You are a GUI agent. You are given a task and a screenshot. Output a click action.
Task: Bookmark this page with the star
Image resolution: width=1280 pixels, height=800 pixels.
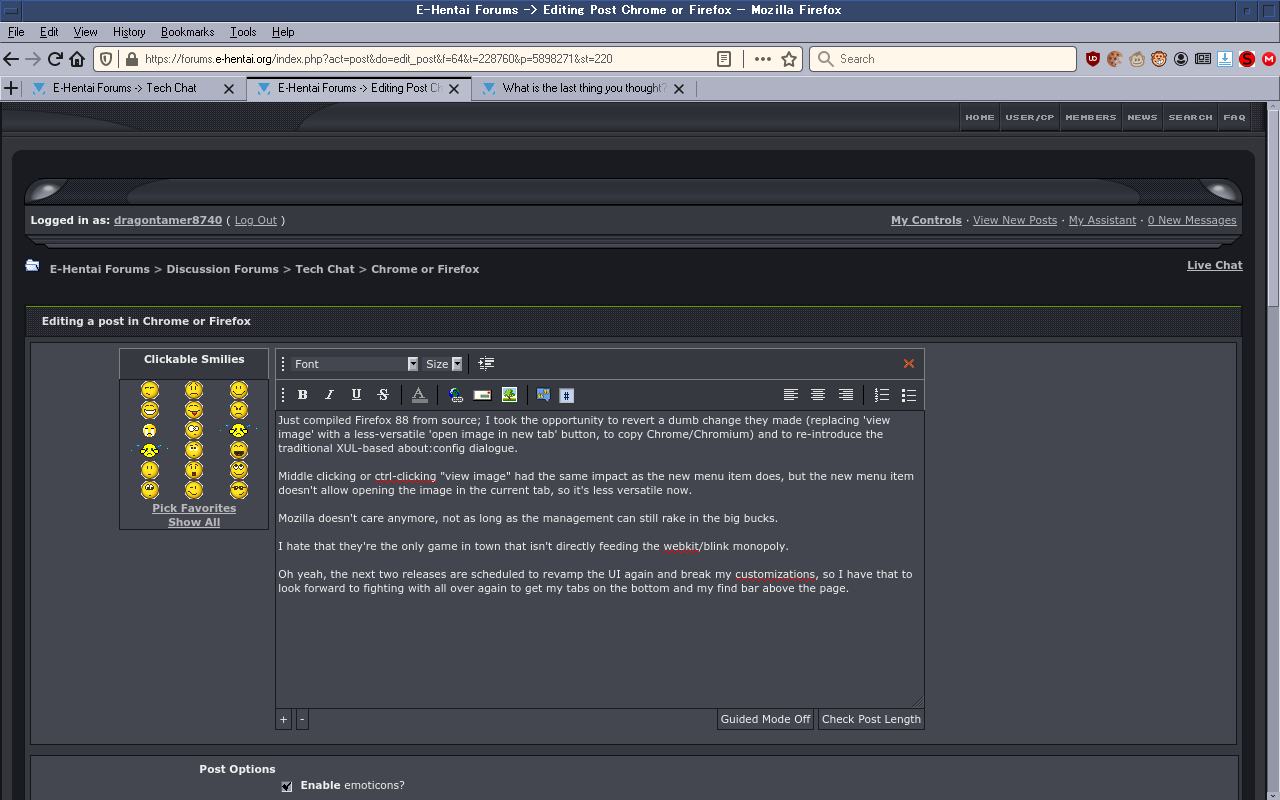pos(789,59)
